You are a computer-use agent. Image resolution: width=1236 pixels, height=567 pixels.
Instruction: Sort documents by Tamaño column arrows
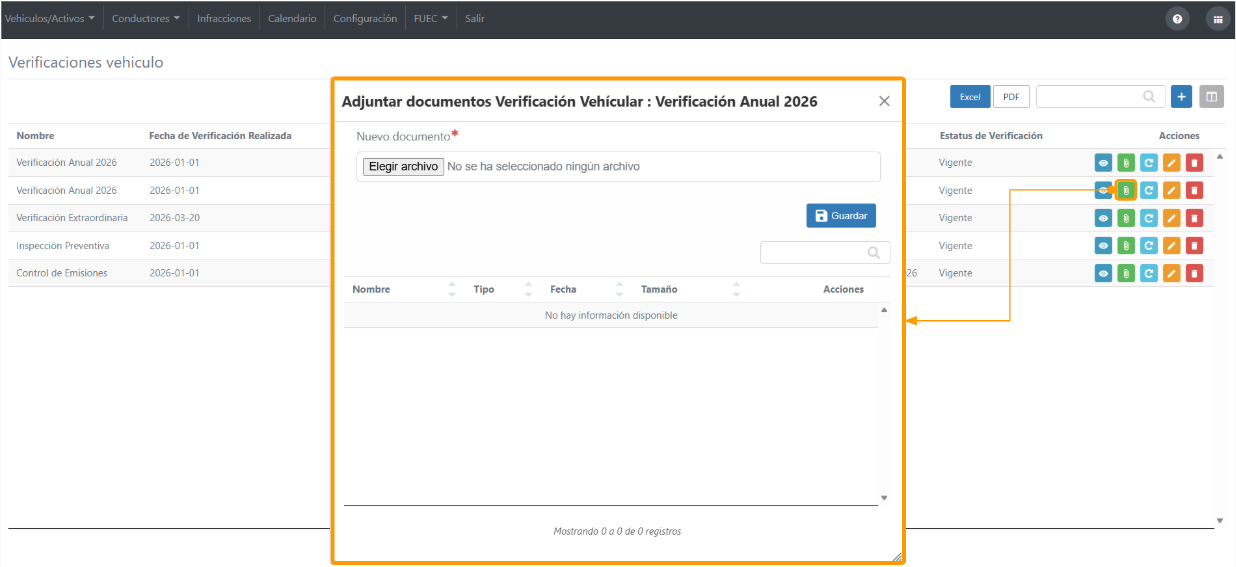coord(736,289)
